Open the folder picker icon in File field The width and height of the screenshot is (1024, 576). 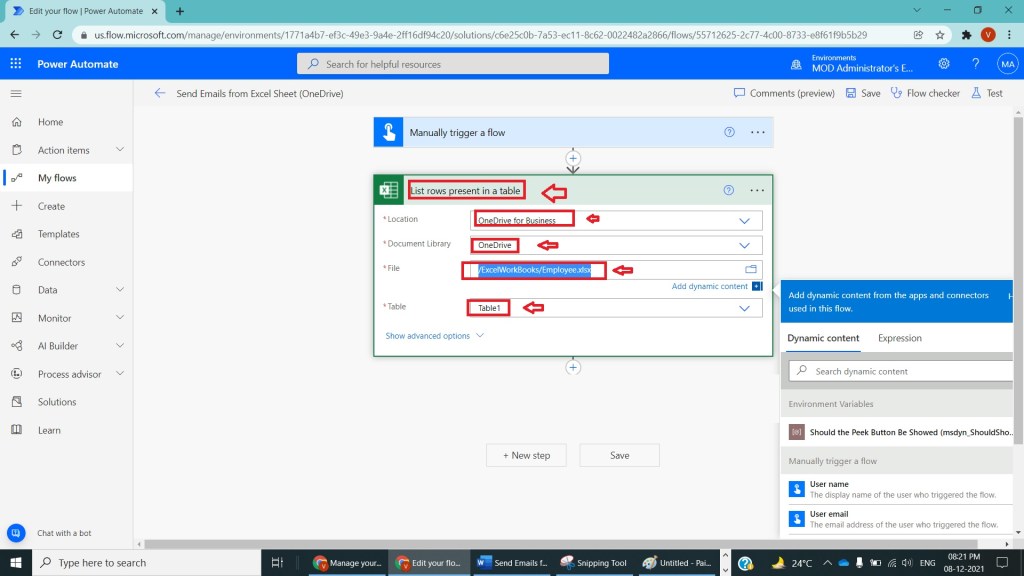click(x=751, y=270)
